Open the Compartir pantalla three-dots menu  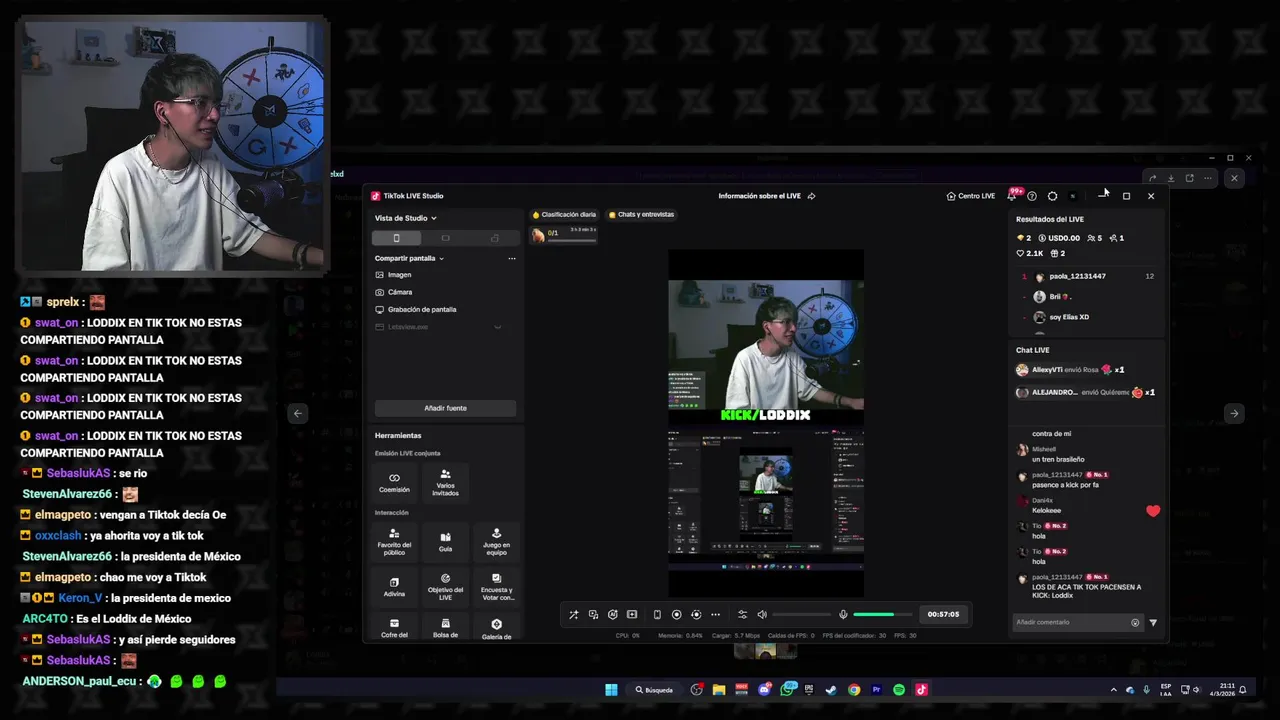[512, 258]
